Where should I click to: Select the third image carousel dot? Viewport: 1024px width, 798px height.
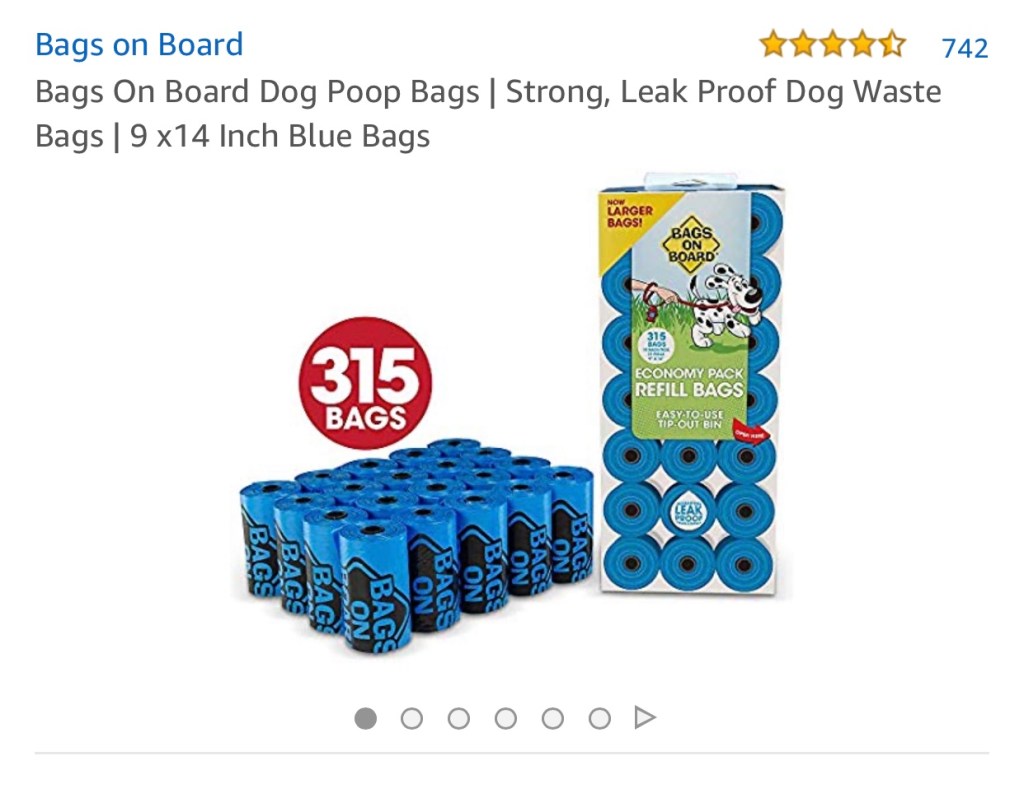(x=459, y=718)
